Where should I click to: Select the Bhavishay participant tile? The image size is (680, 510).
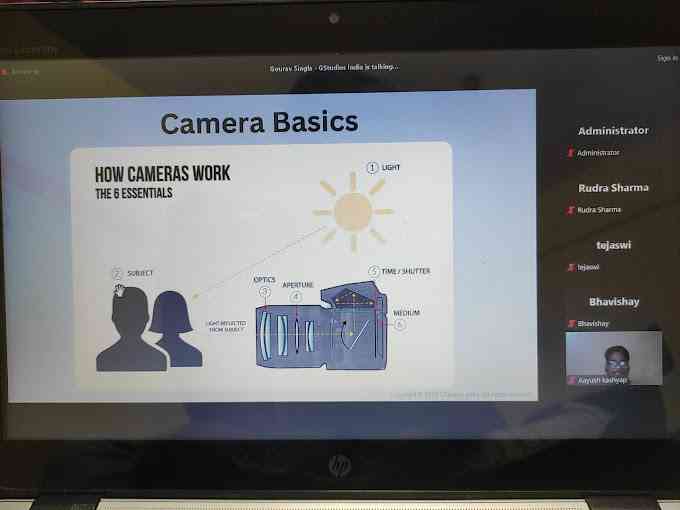pos(612,302)
